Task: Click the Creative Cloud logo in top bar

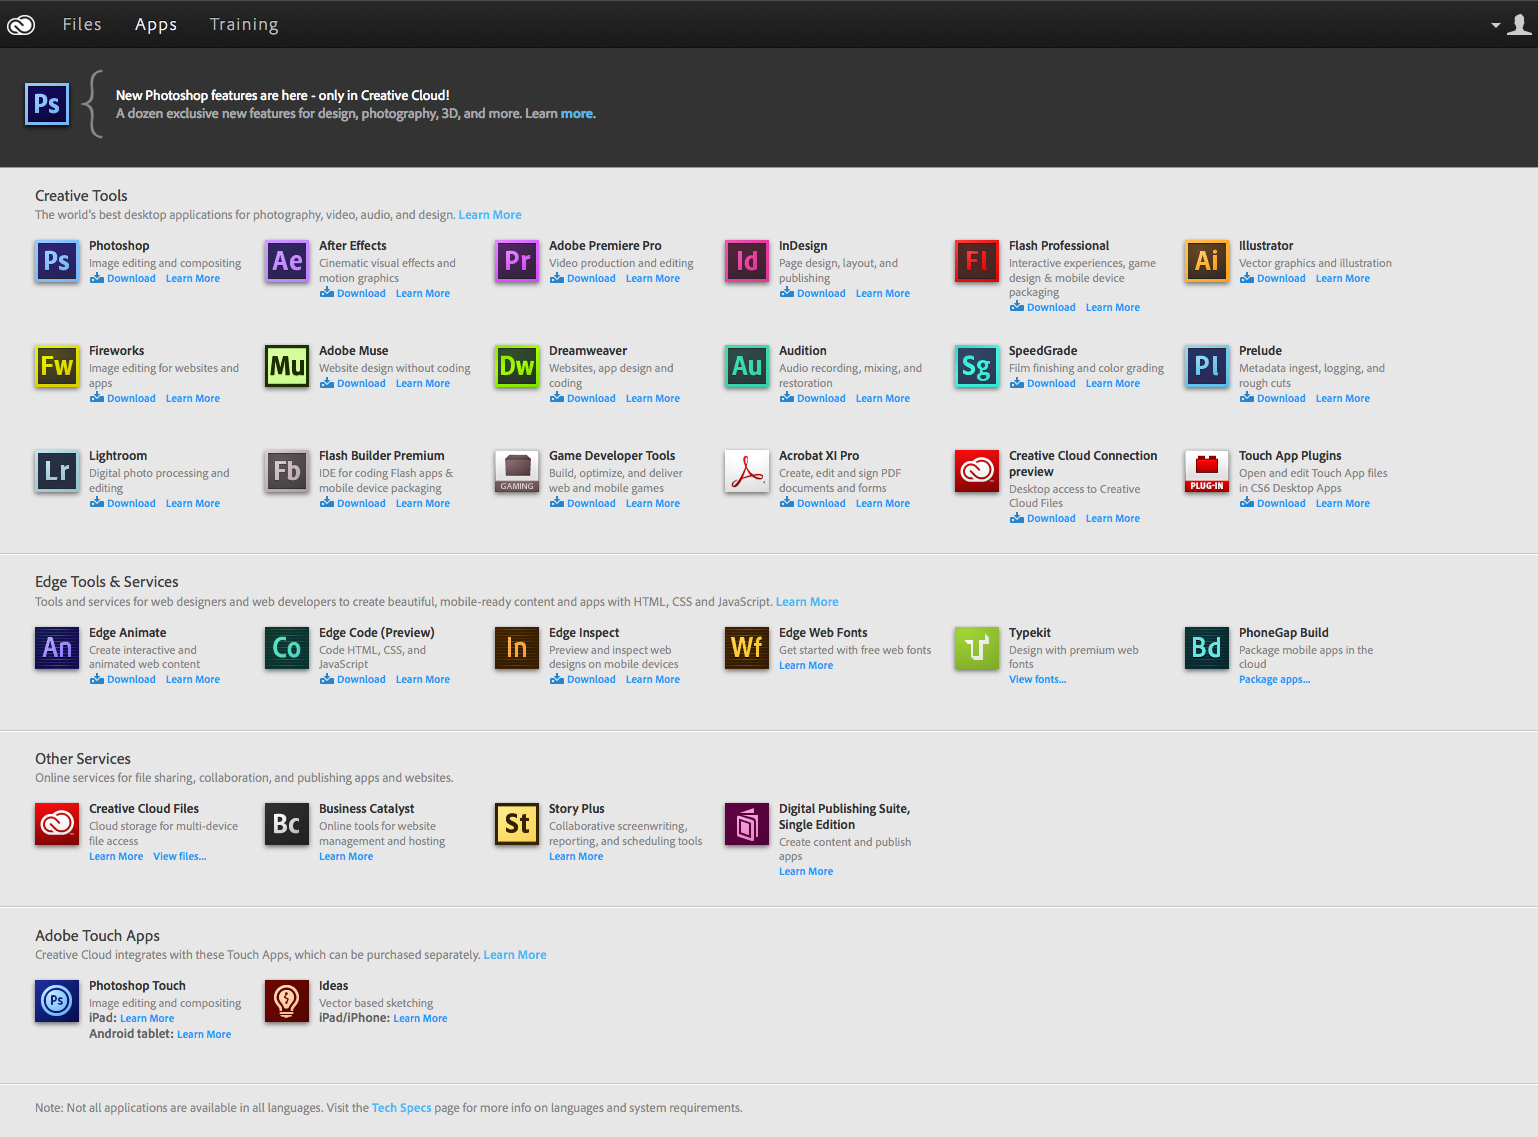Action: [x=21, y=25]
